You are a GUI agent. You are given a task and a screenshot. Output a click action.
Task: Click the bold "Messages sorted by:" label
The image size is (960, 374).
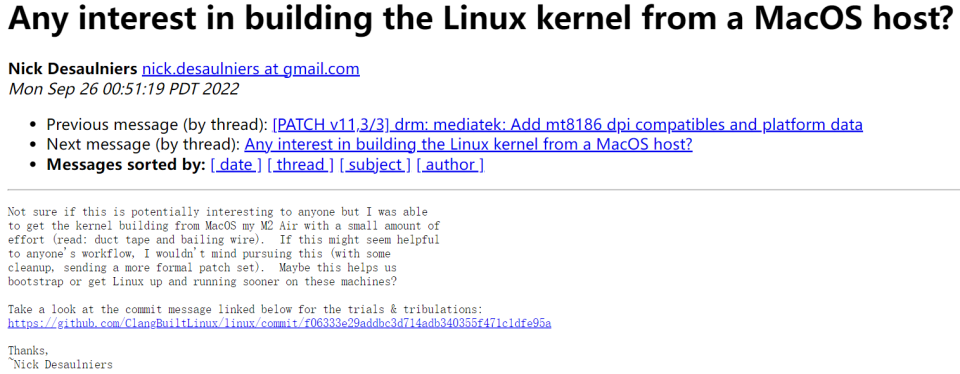(x=126, y=165)
